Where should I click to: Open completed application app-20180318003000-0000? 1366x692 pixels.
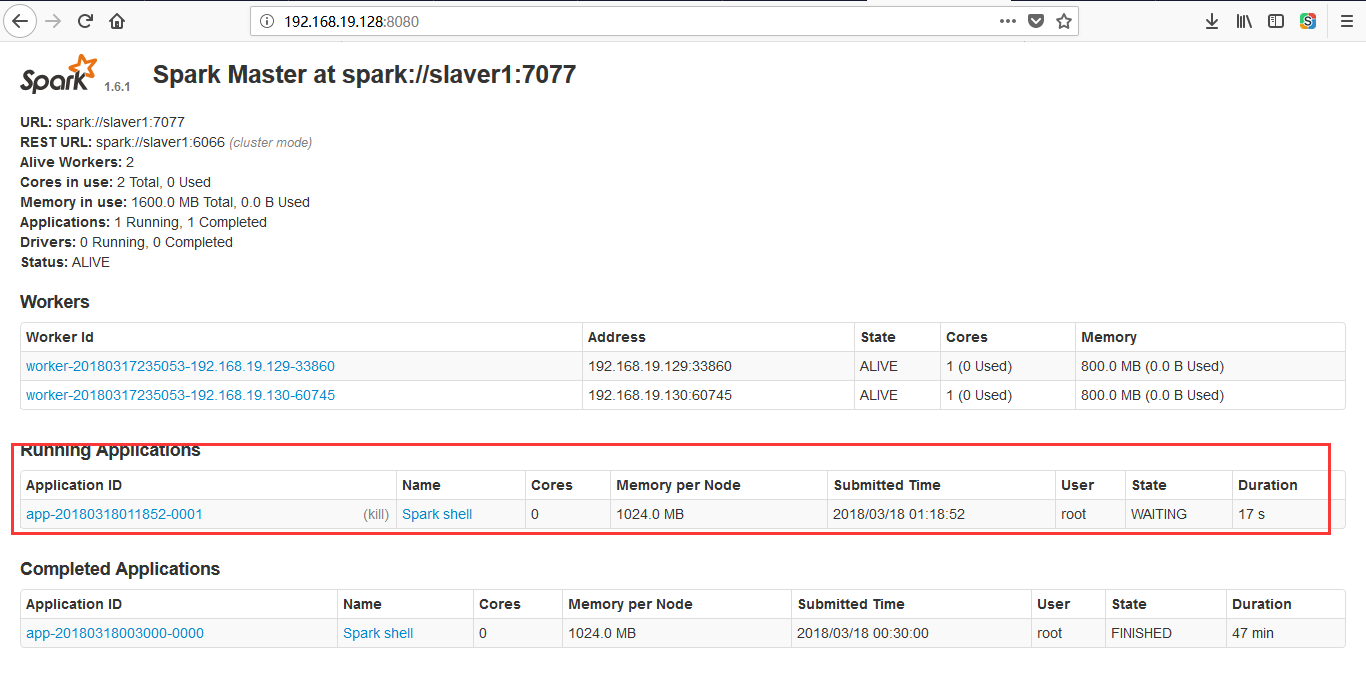click(115, 633)
